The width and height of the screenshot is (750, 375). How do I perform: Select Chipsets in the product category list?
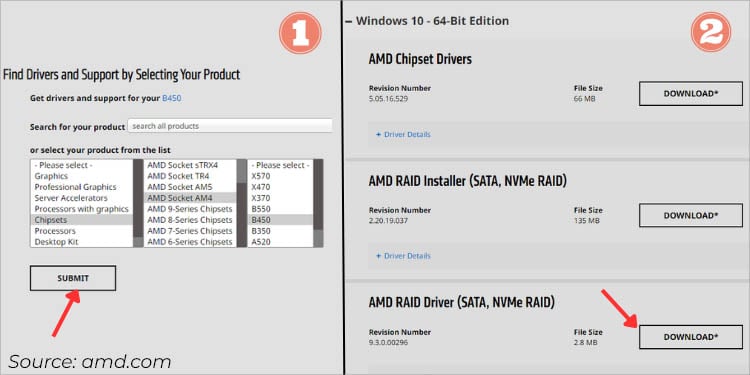click(81, 220)
